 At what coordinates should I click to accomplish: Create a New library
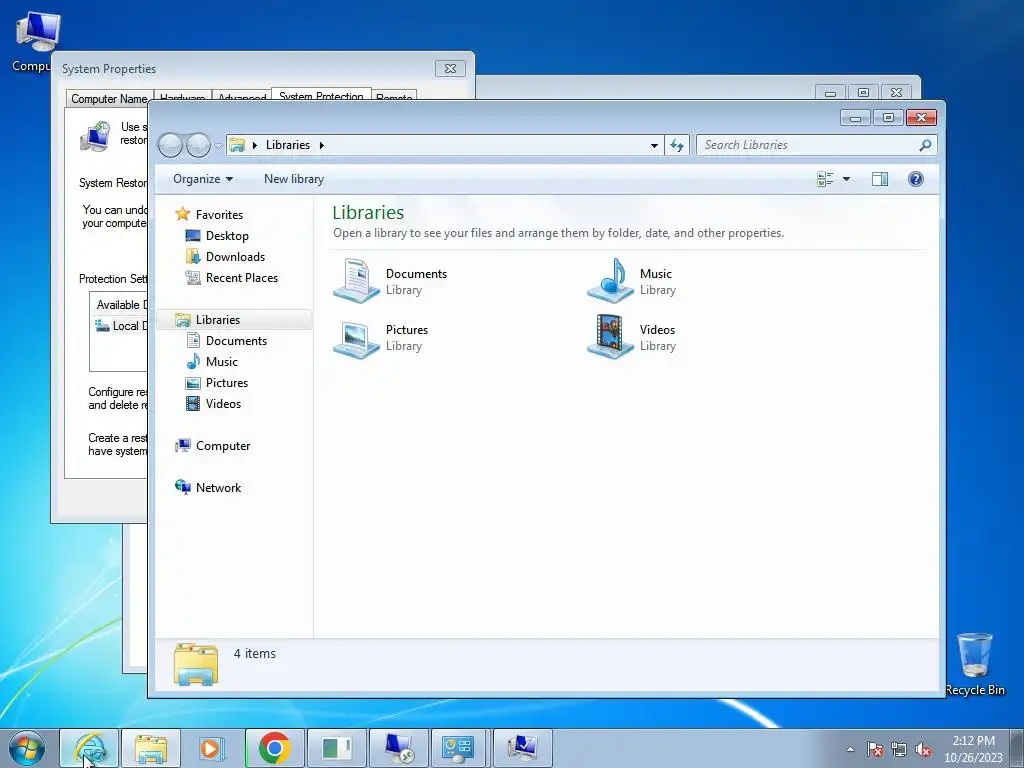pos(294,179)
